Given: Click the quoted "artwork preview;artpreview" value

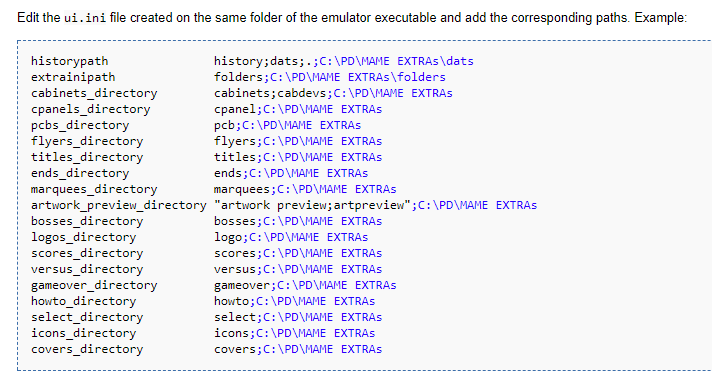Looking at the screenshot, I should click(x=312, y=205).
